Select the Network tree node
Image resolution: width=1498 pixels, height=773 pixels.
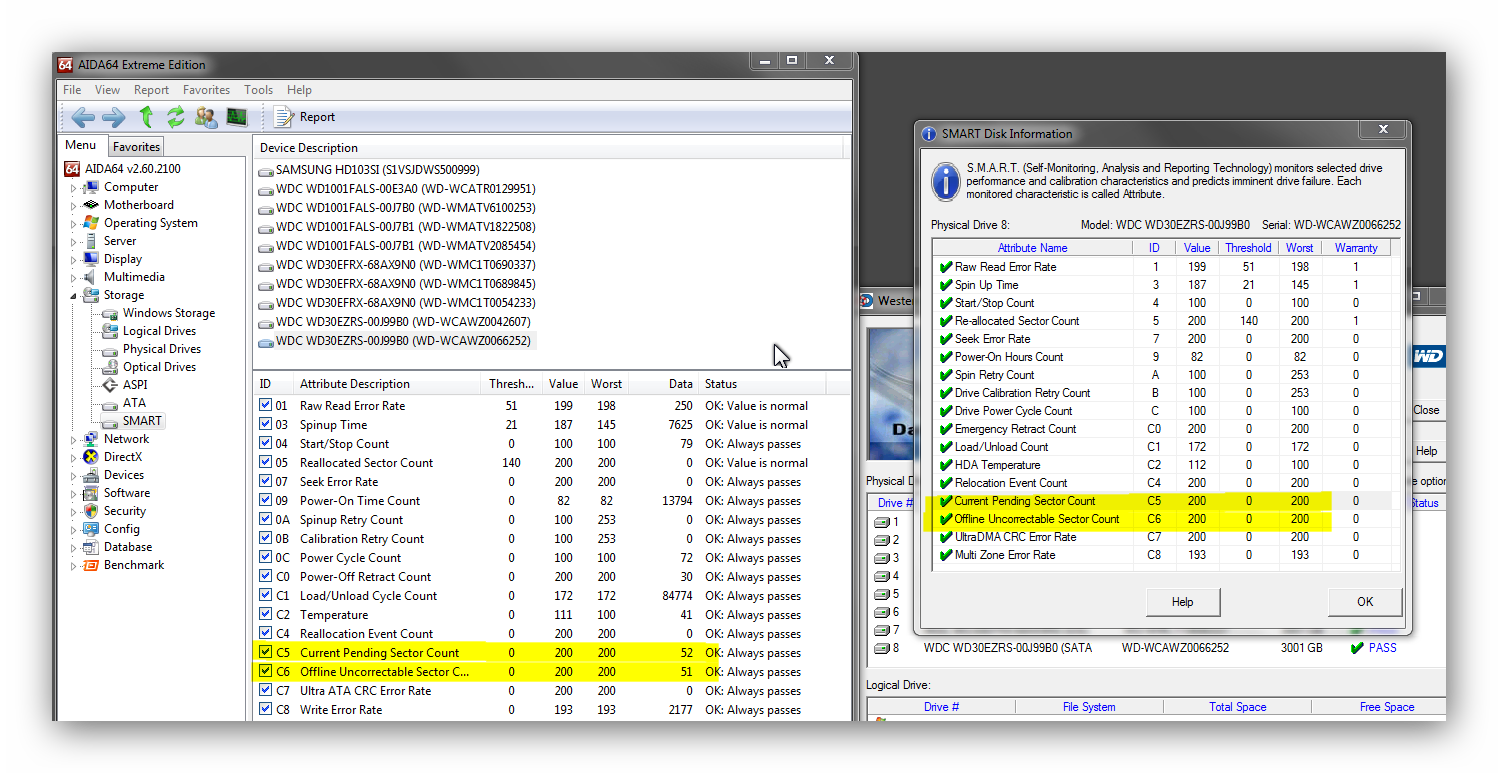[126, 439]
